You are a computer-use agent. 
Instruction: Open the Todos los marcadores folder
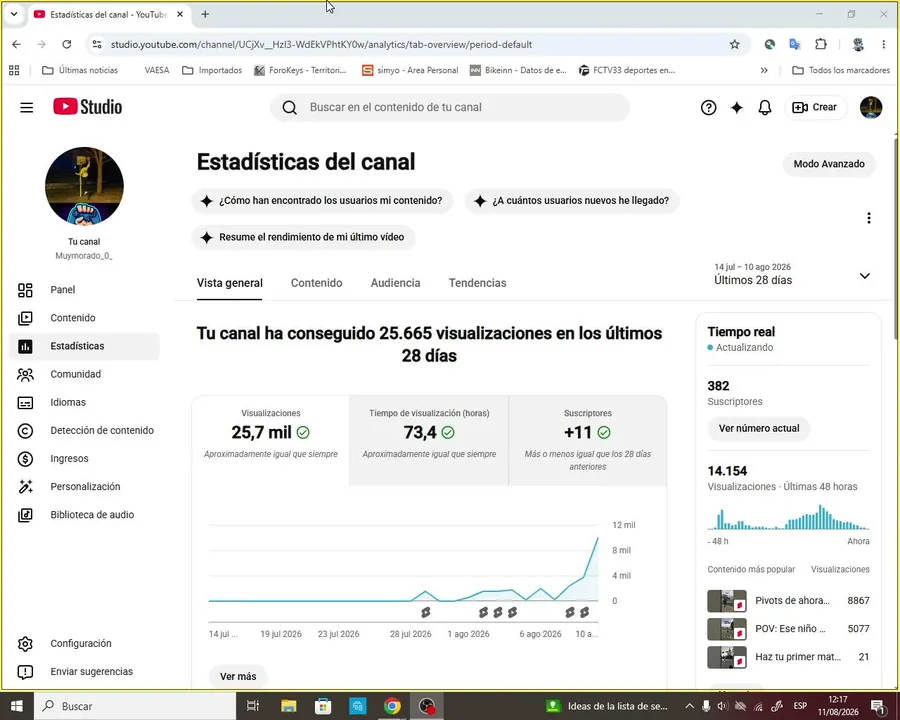[841, 70]
